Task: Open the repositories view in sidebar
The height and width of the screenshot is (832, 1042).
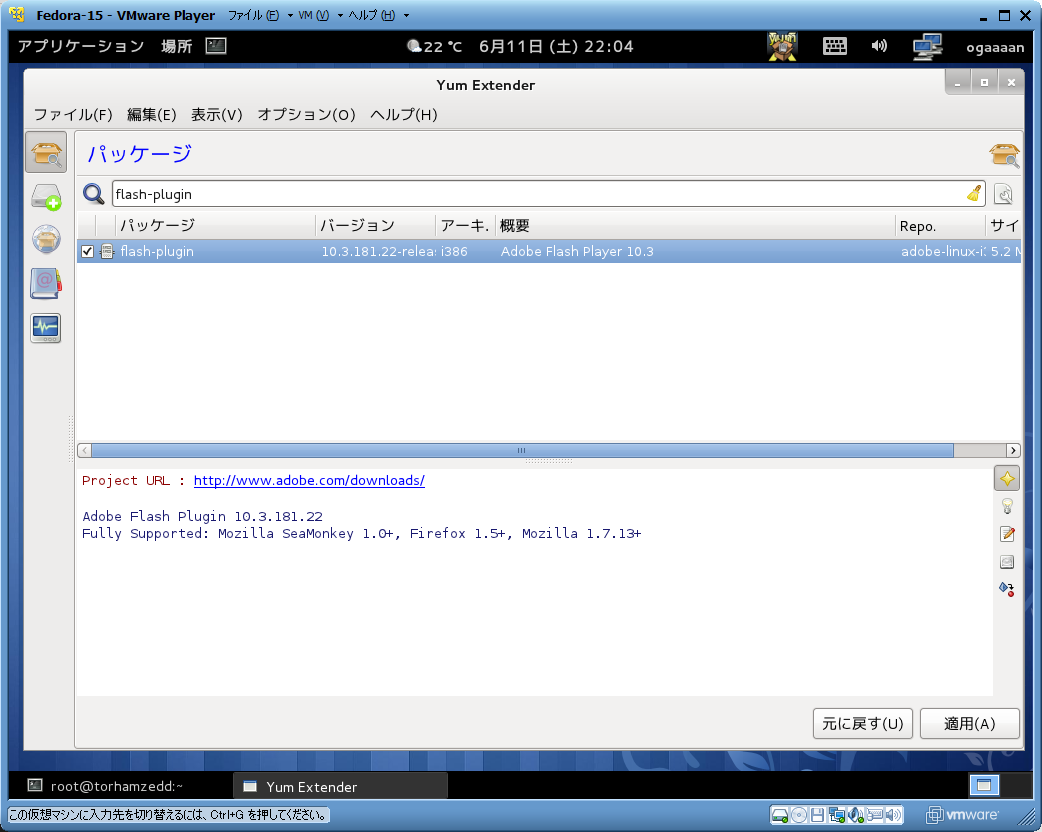Action: click(46, 239)
